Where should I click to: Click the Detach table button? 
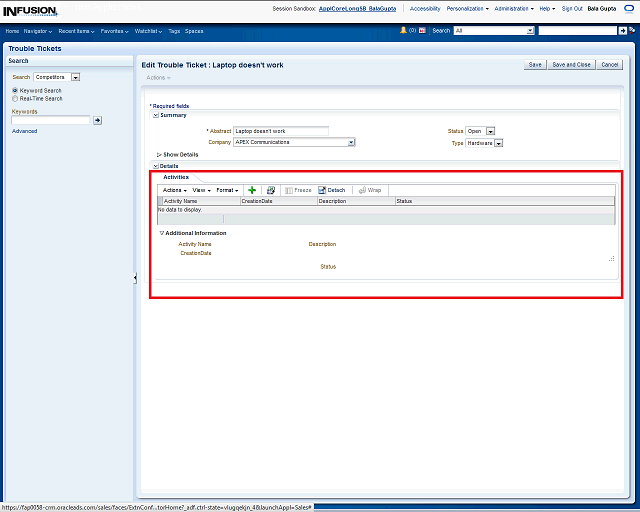332,190
